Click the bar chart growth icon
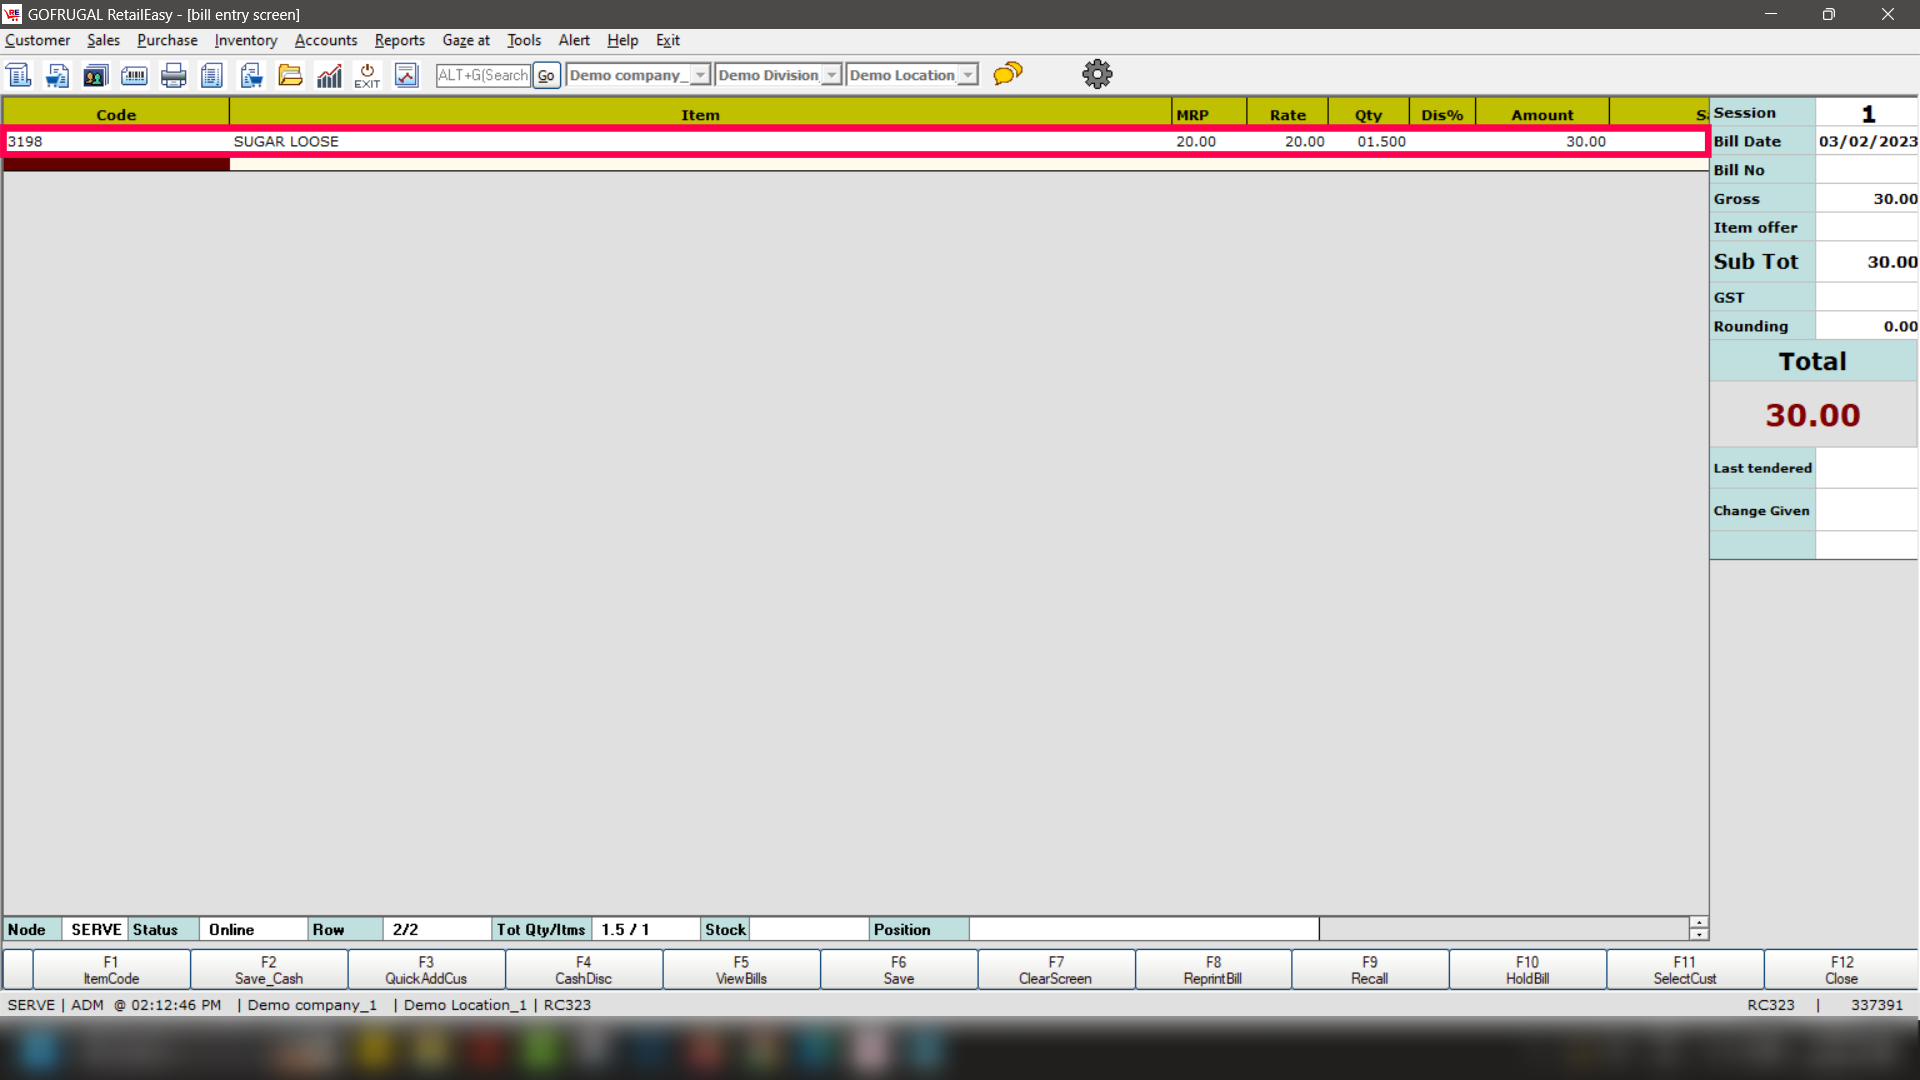The height and width of the screenshot is (1080, 1920). [329, 75]
